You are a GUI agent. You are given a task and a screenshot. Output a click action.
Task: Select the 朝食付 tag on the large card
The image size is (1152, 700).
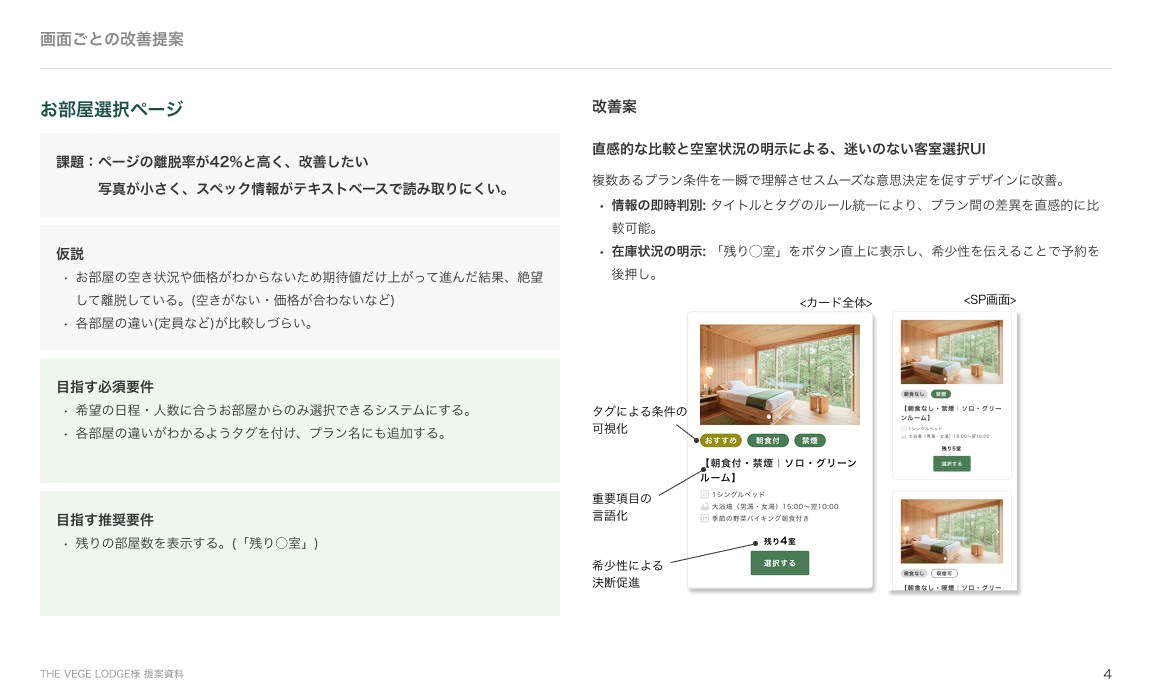(x=768, y=440)
